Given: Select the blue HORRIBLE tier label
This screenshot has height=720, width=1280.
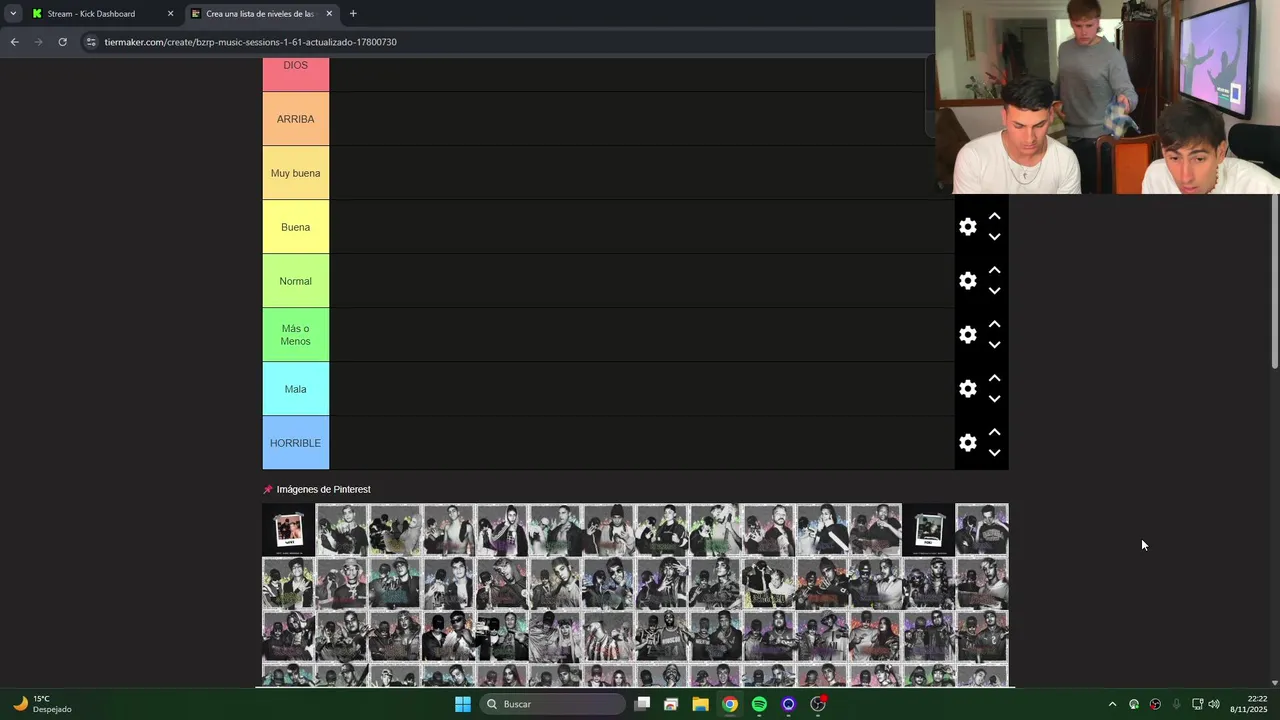Looking at the screenshot, I should (296, 443).
